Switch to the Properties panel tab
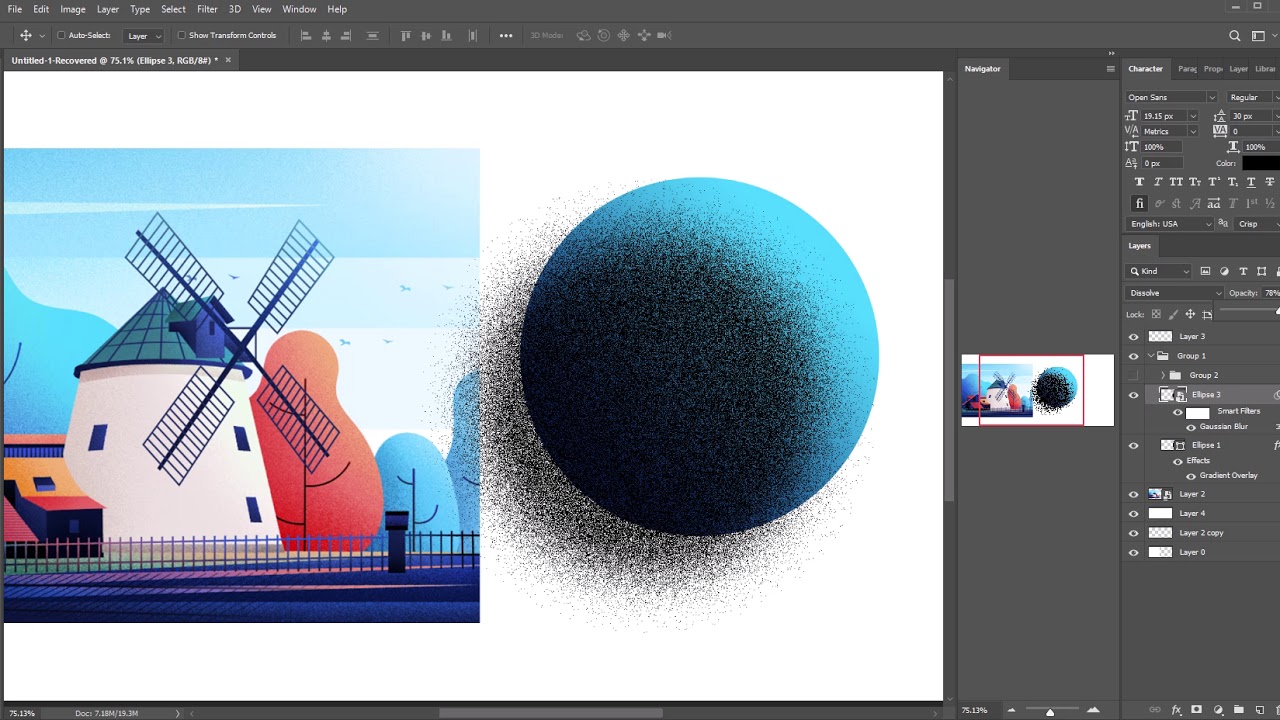Image resolution: width=1280 pixels, height=720 pixels. click(1213, 69)
